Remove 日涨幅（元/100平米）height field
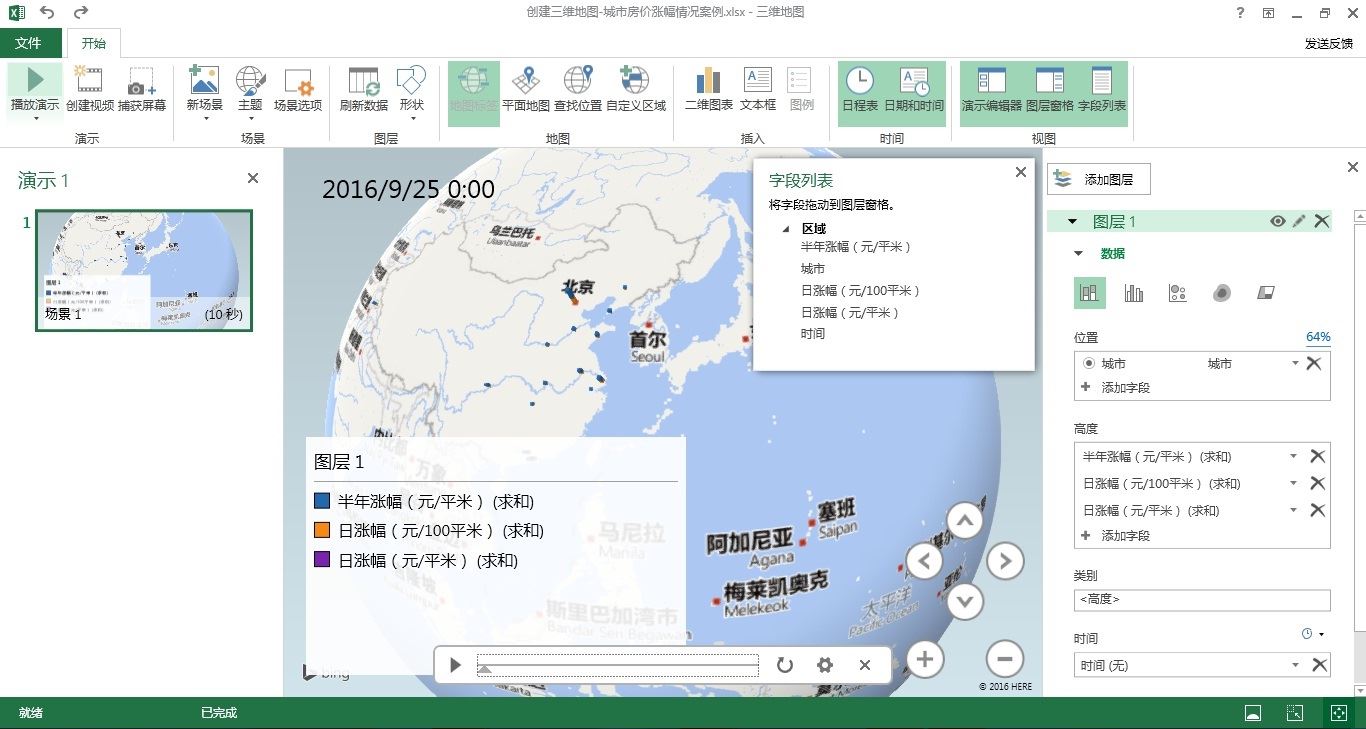1366x729 pixels. [1318, 483]
